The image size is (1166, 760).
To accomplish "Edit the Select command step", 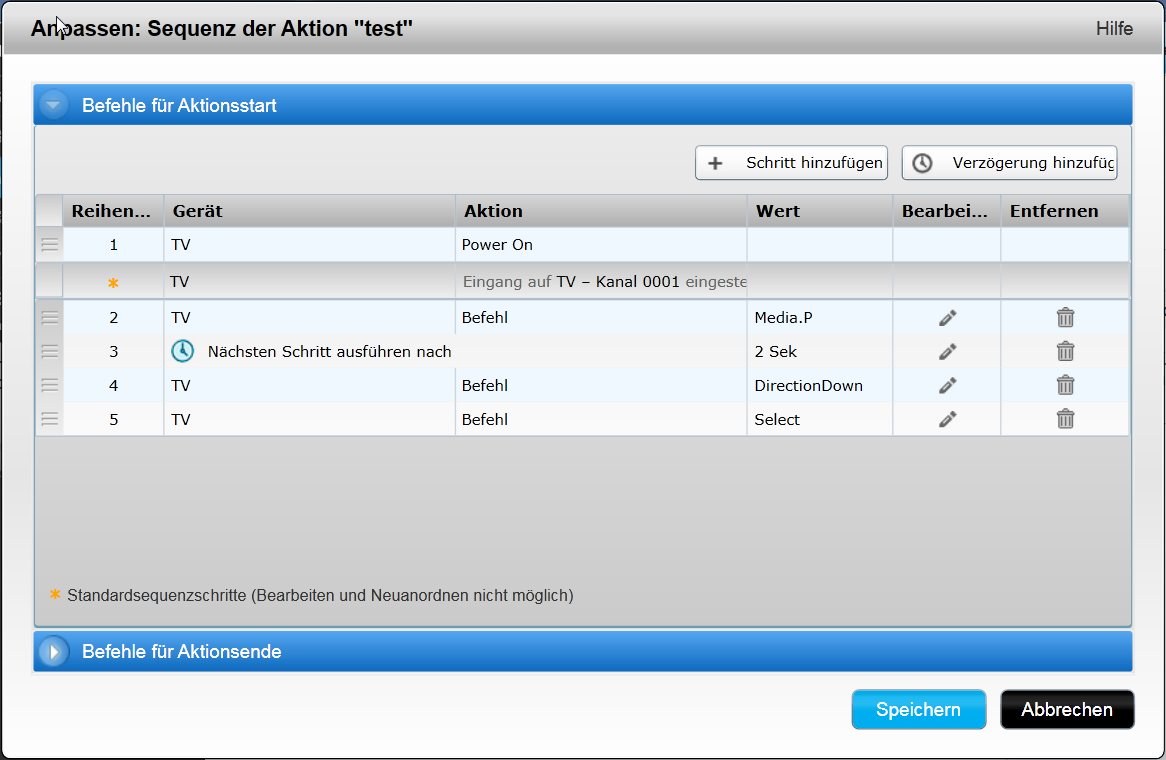I will 947,420.
